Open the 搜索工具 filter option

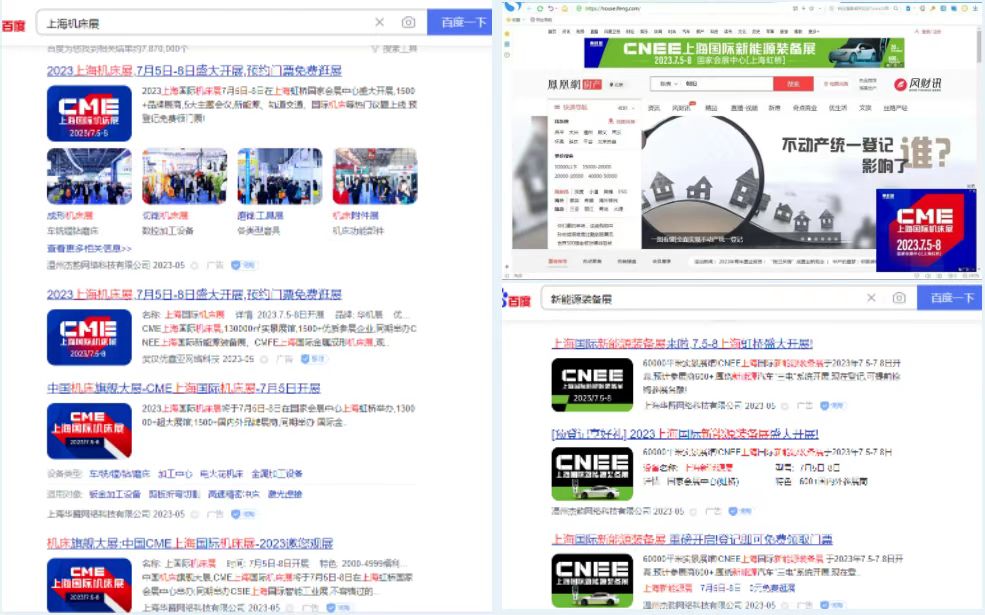point(394,49)
